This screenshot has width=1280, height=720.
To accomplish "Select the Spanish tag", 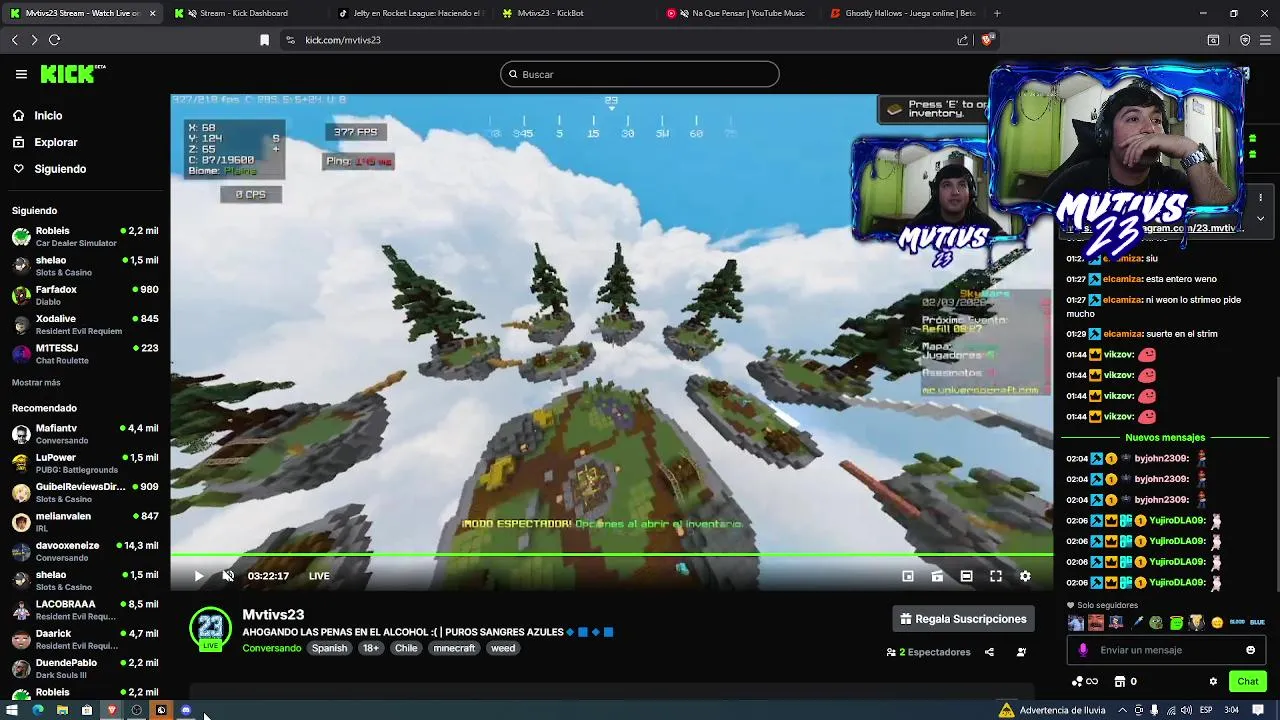I will tap(329, 648).
